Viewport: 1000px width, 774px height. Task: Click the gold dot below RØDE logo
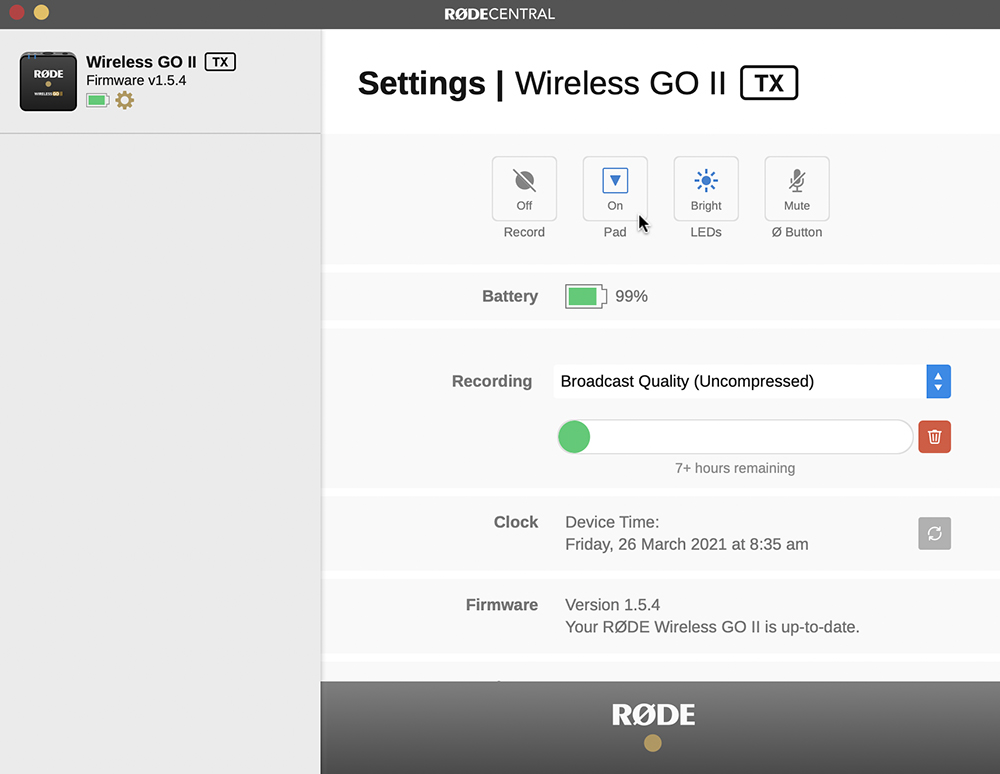tap(653, 743)
